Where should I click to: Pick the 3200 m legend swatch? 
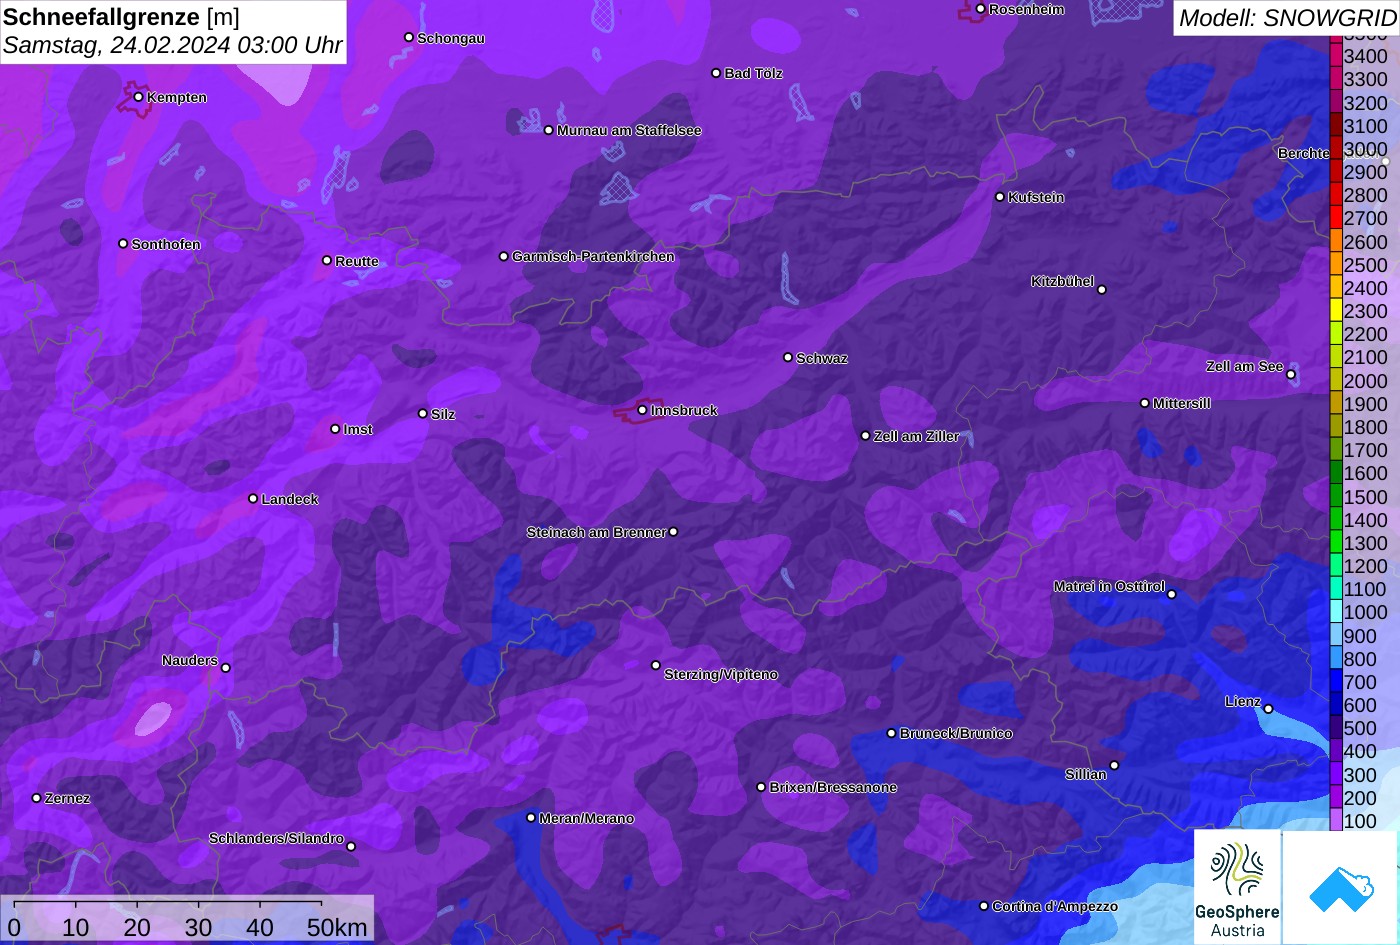[x=1336, y=102]
